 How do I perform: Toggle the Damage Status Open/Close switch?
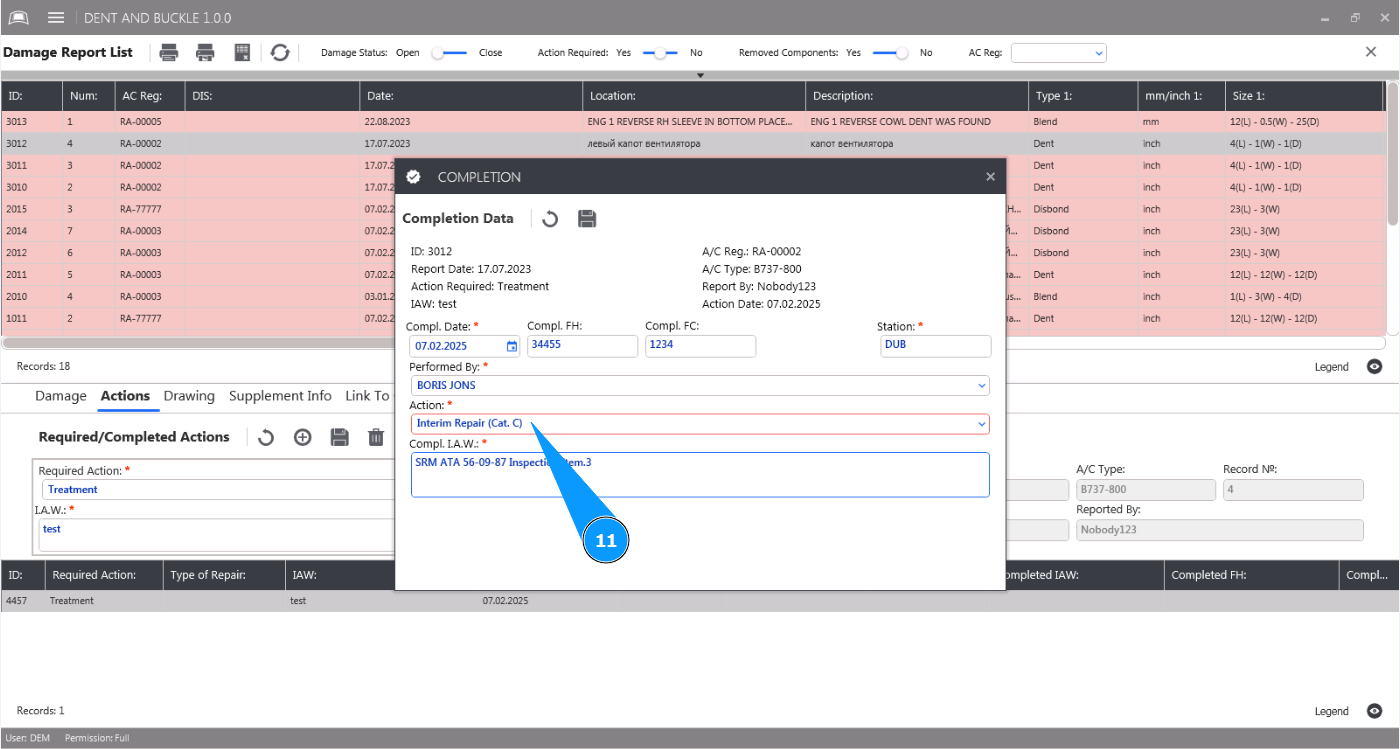[449, 53]
